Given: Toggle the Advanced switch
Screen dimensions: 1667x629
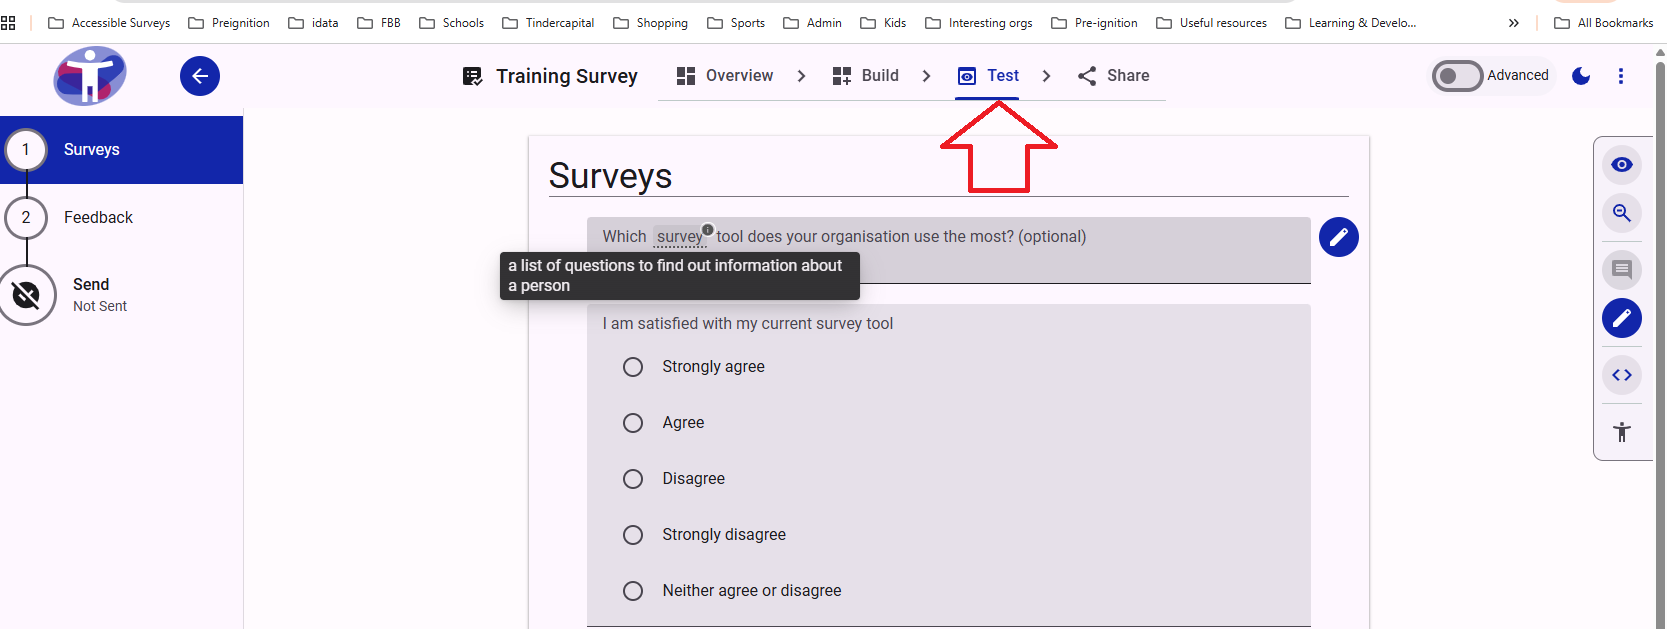Looking at the screenshot, I should (1457, 76).
